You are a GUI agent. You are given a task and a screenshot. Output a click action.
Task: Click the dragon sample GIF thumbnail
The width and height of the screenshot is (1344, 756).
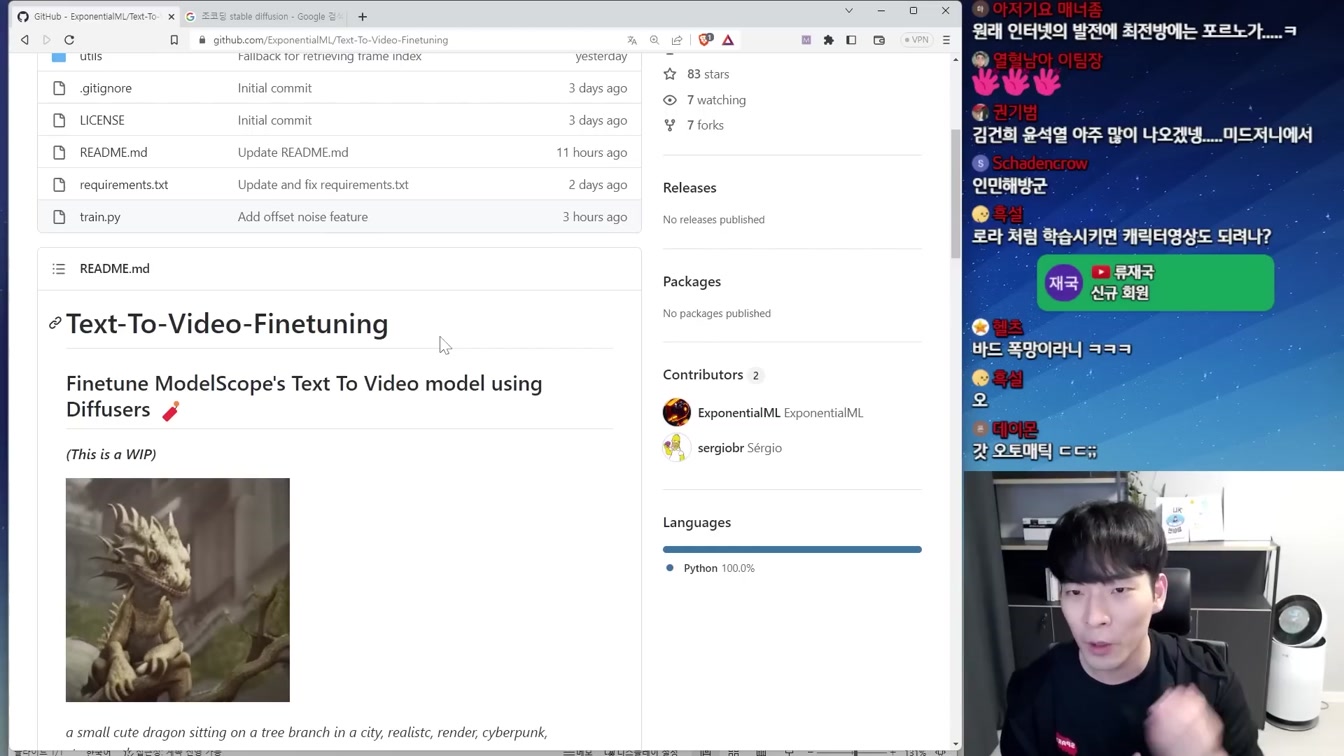pyautogui.click(x=178, y=590)
